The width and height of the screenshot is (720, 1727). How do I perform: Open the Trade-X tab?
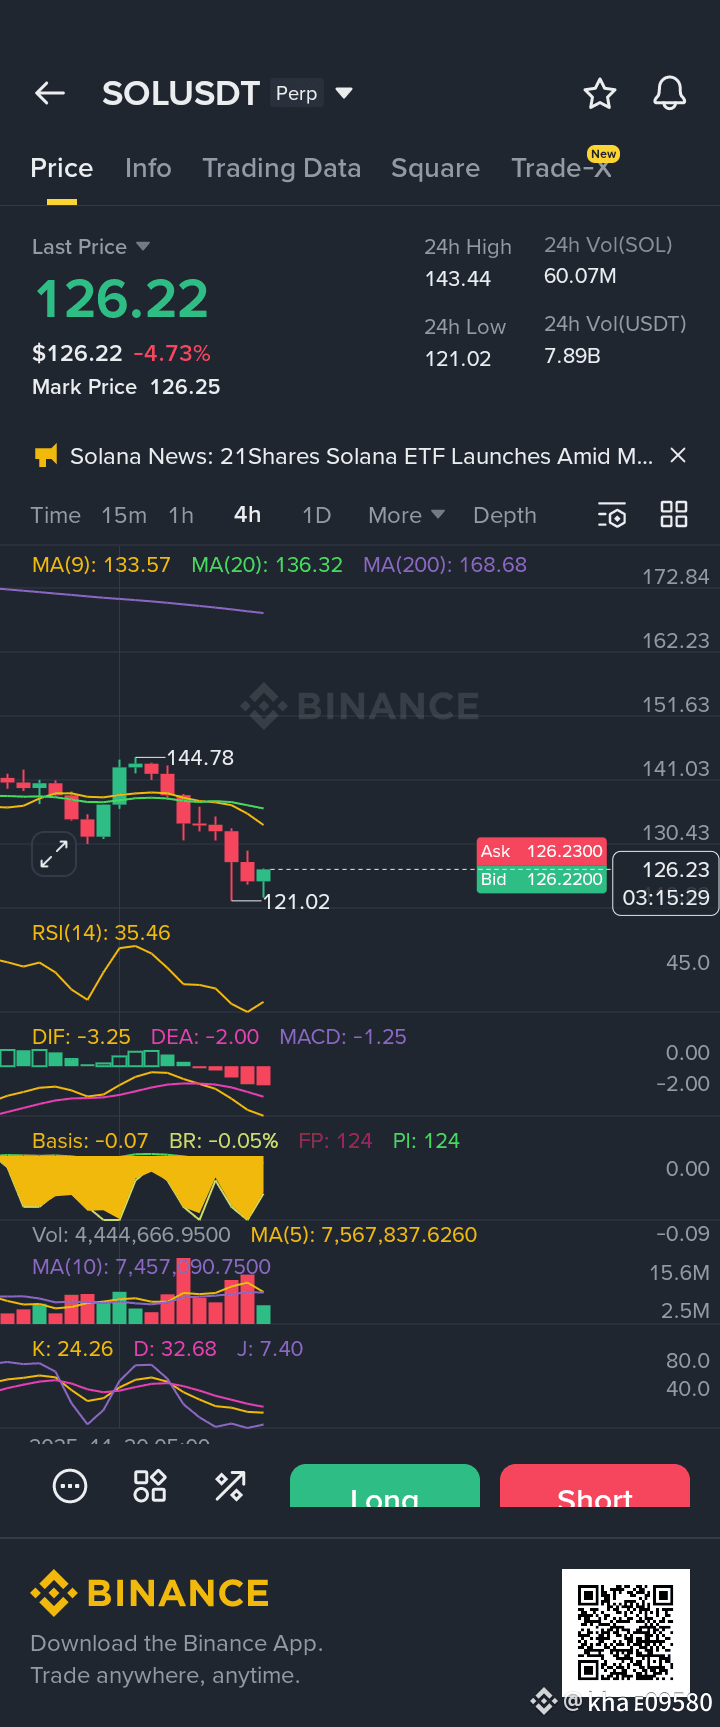(561, 168)
